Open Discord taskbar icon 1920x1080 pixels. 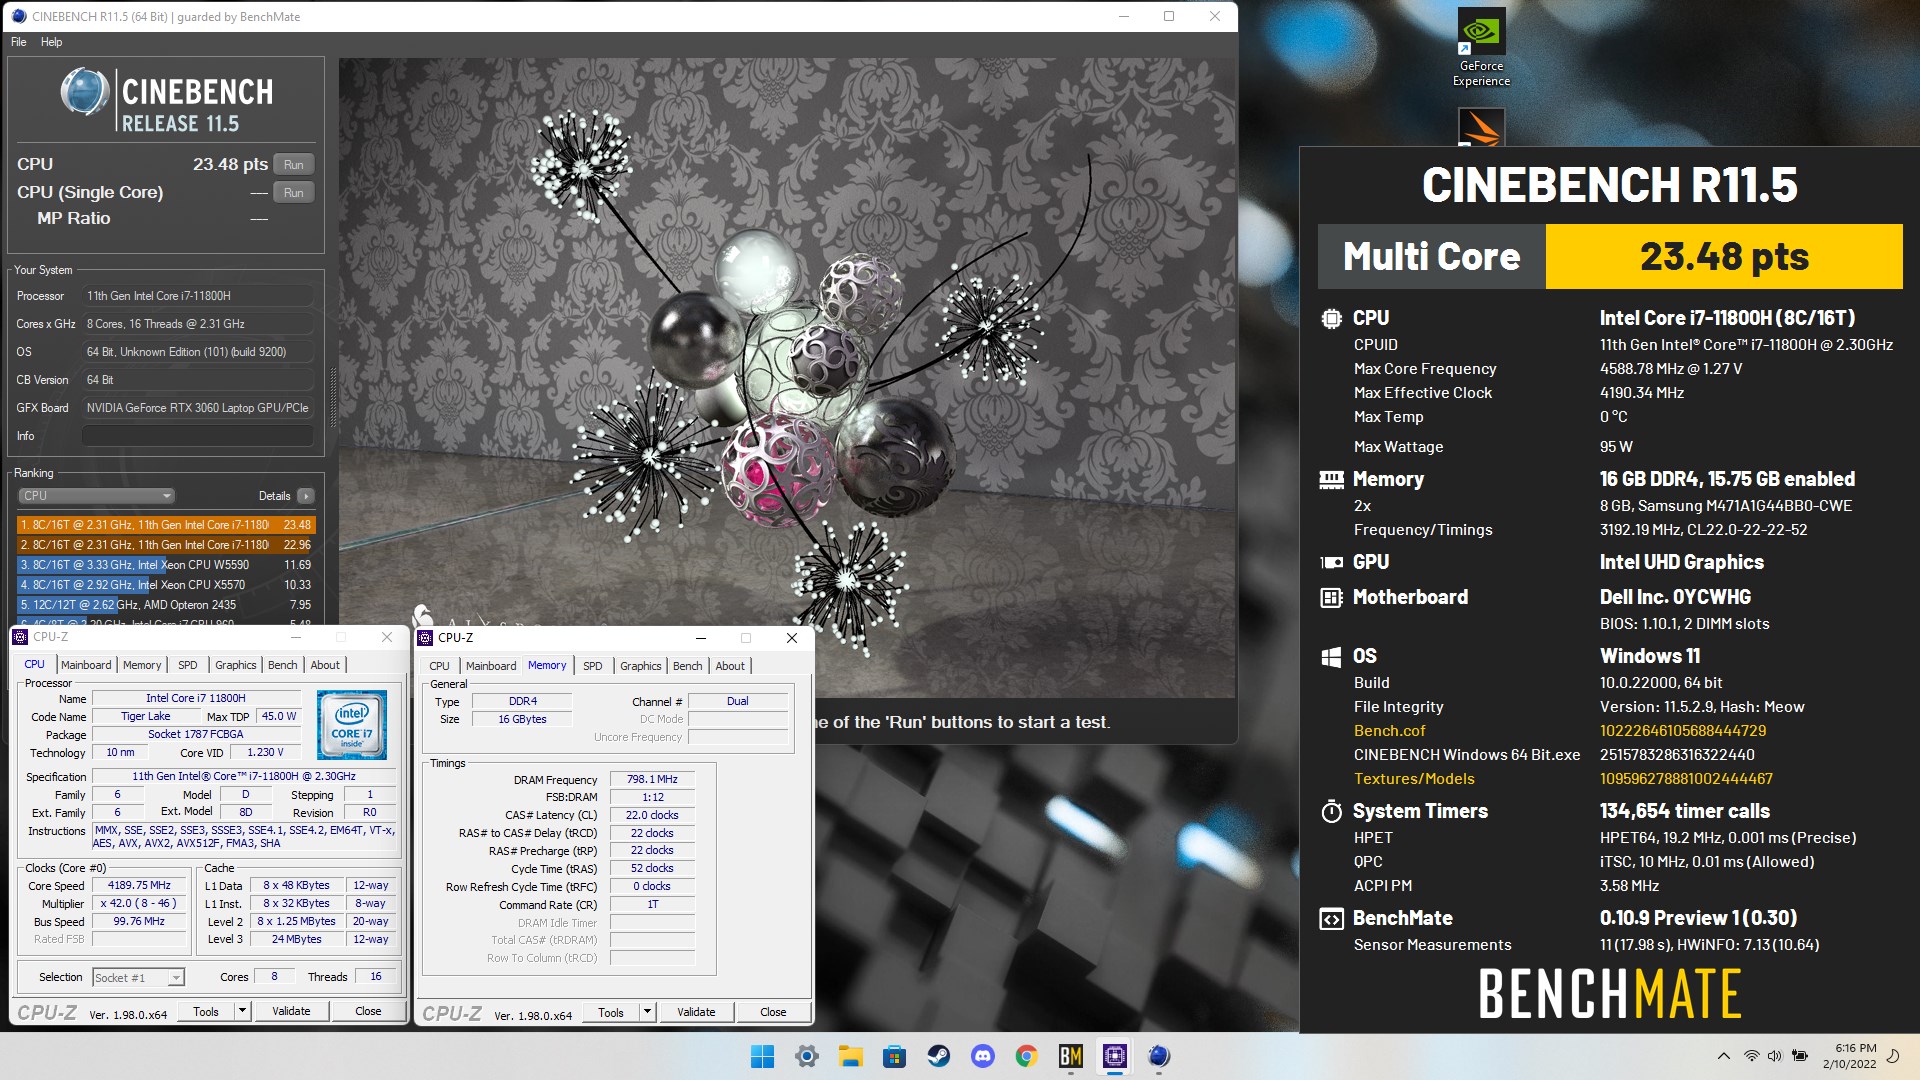click(x=982, y=1056)
